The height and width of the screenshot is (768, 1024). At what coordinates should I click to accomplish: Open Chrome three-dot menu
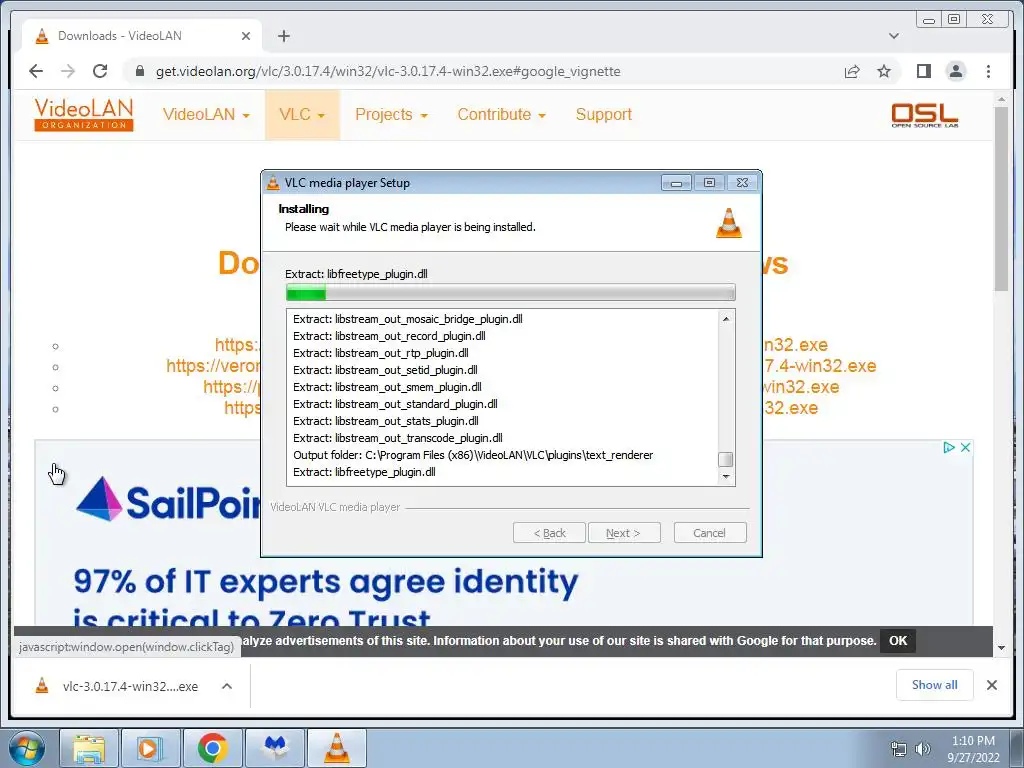click(x=988, y=71)
